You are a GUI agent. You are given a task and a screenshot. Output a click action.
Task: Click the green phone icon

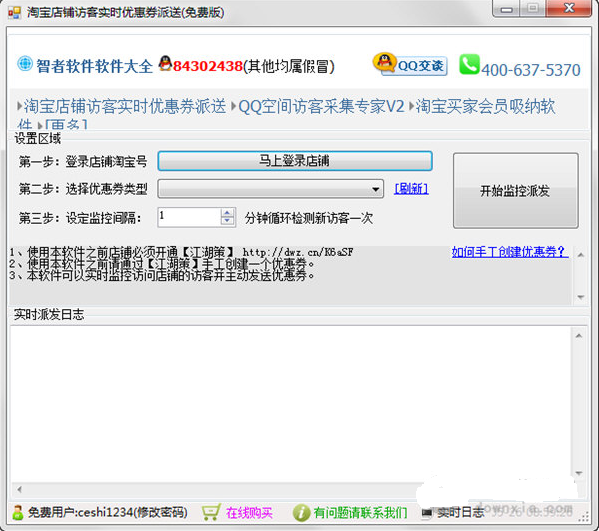click(x=469, y=64)
